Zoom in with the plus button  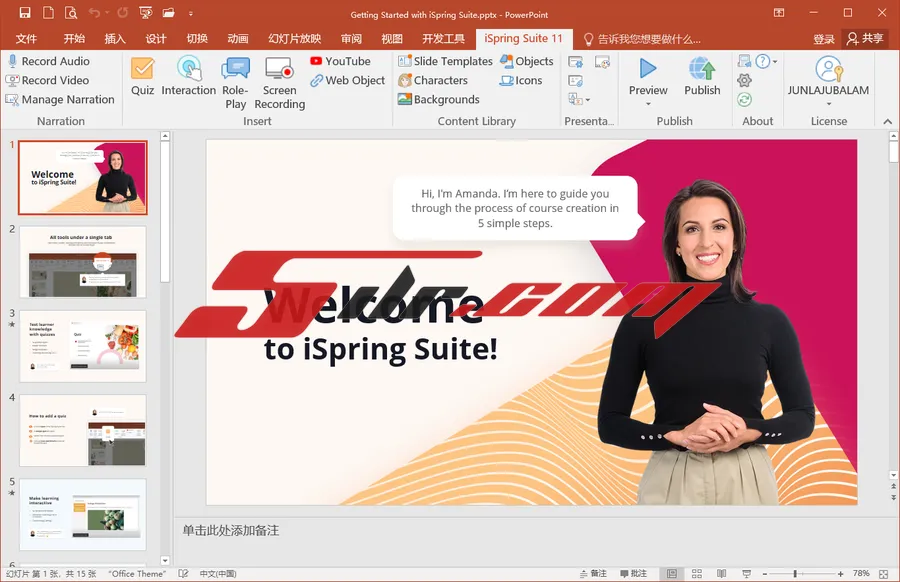point(840,573)
